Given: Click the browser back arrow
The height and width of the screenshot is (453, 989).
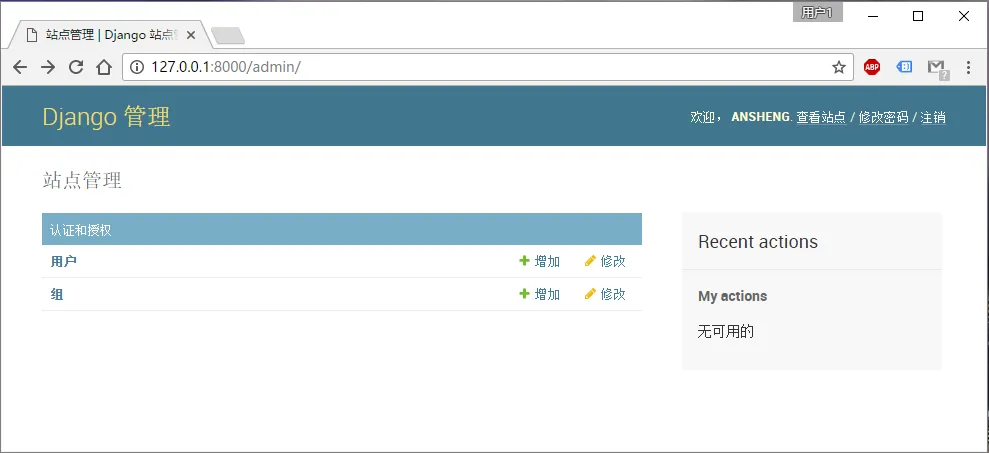Looking at the screenshot, I should point(20,67).
